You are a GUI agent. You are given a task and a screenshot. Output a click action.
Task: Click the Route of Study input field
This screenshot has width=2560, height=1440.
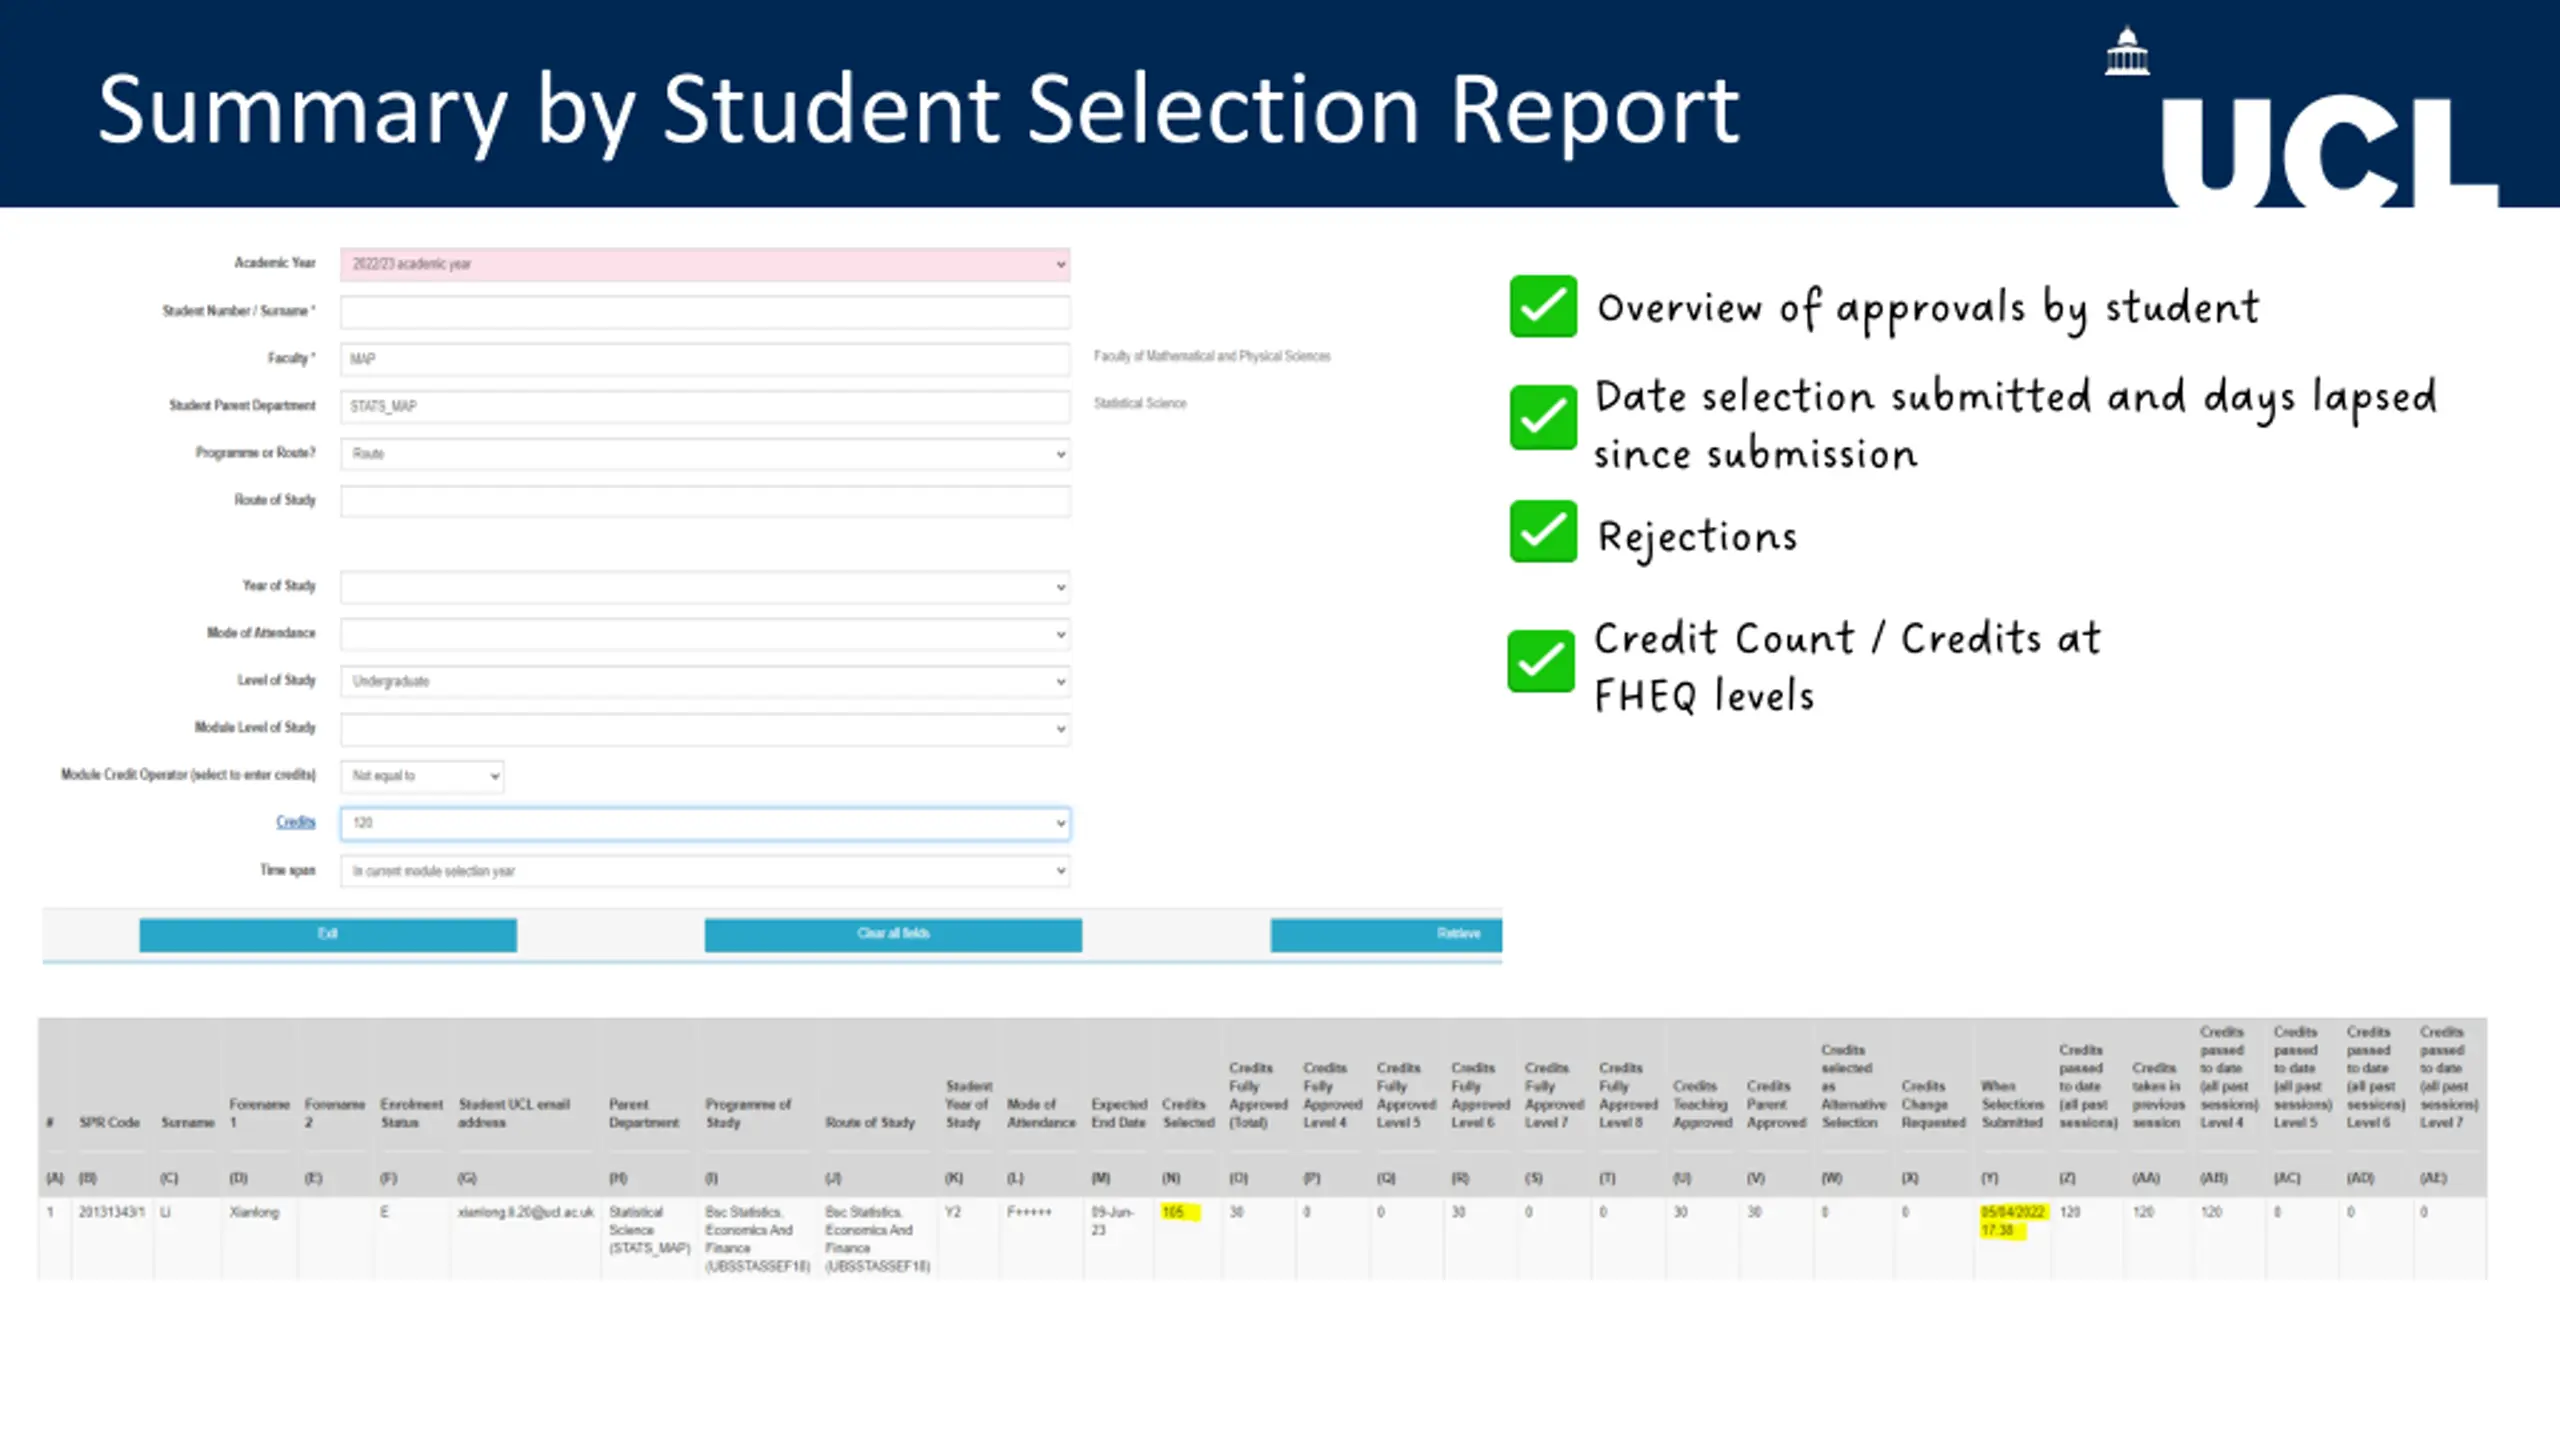click(705, 501)
